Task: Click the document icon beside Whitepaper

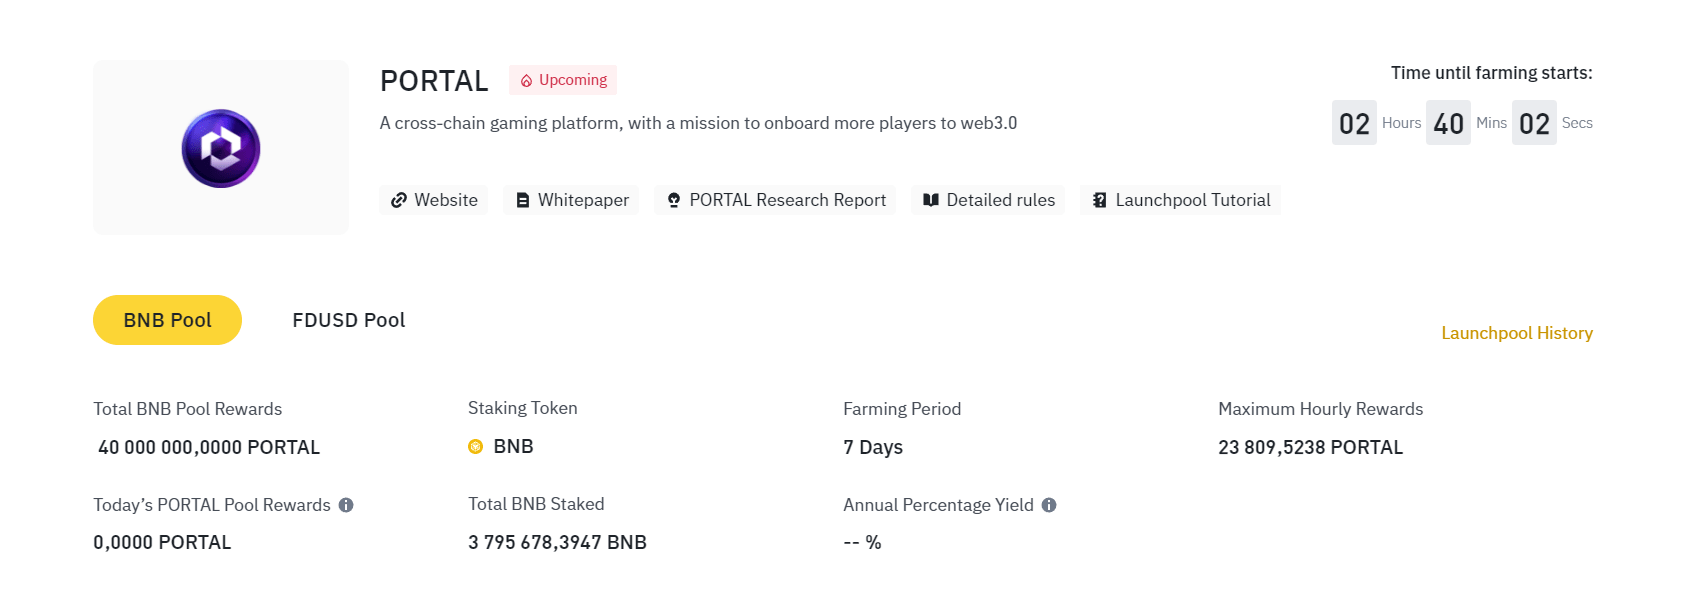Action: pos(522,200)
